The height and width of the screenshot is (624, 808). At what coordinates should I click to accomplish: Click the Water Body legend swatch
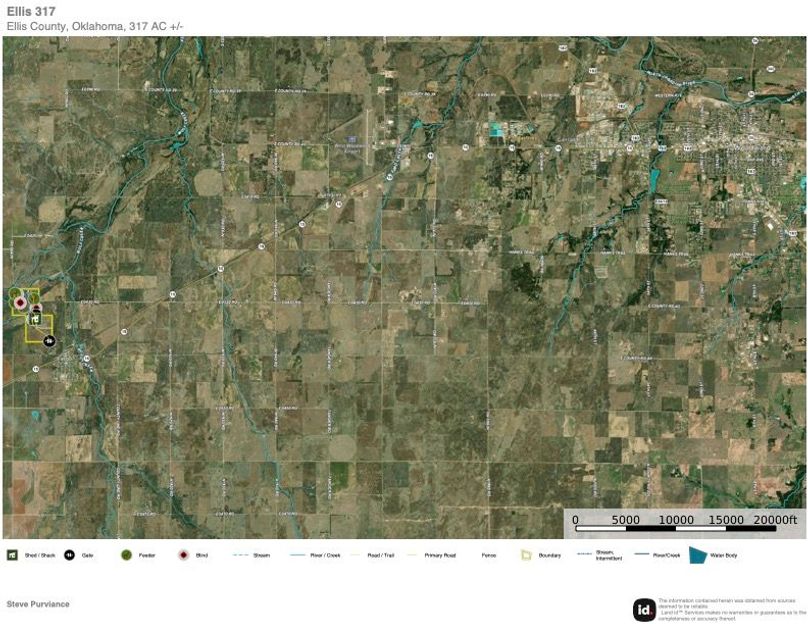(698, 554)
